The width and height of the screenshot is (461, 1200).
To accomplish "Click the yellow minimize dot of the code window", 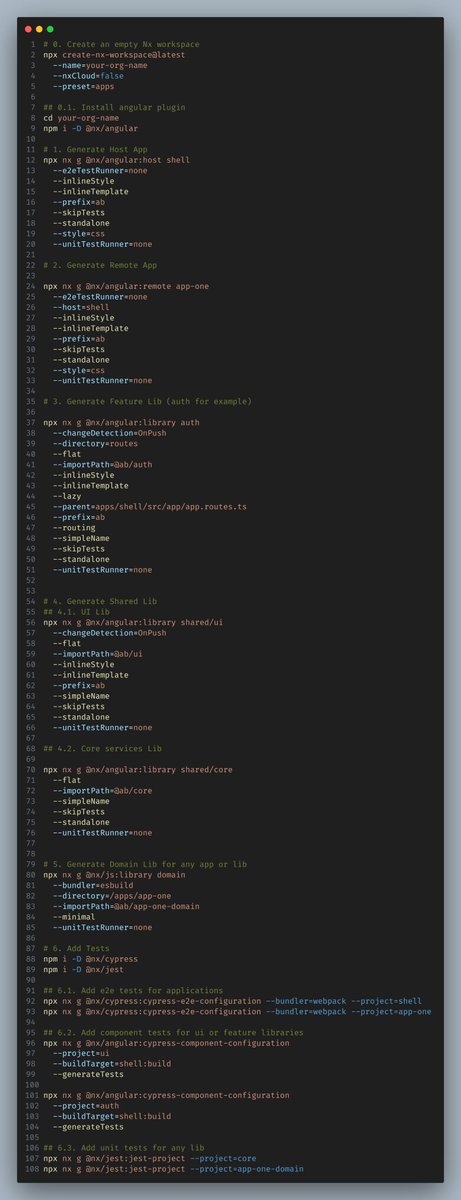I will point(38,29).
